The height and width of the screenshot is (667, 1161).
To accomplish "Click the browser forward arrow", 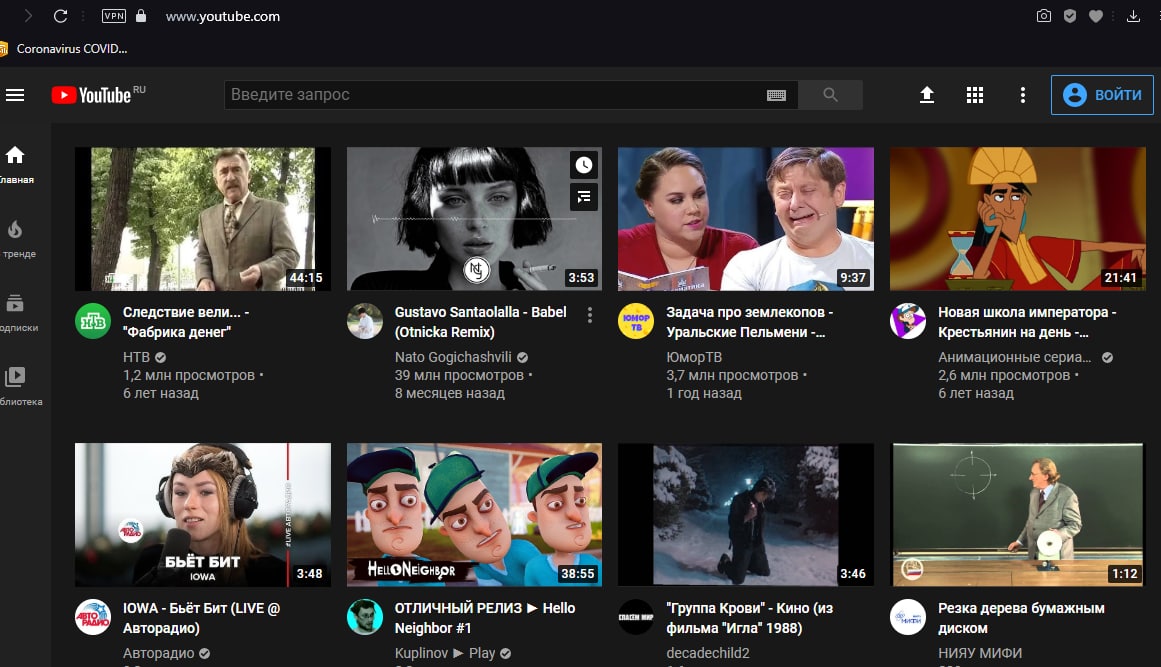I will 28,16.
